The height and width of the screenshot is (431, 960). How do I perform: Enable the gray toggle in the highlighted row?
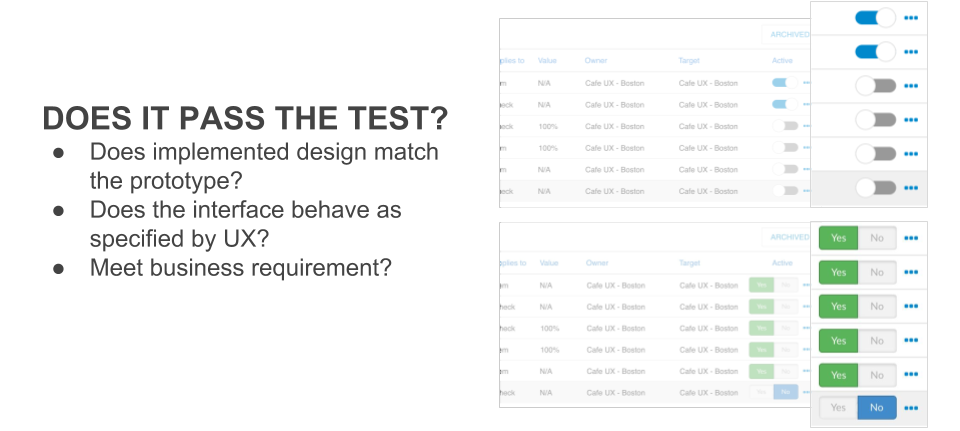(x=876, y=188)
